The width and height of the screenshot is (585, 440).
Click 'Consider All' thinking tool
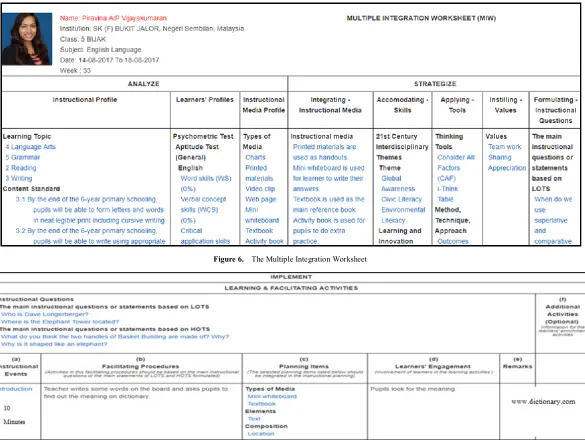click(x=456, y=157)
